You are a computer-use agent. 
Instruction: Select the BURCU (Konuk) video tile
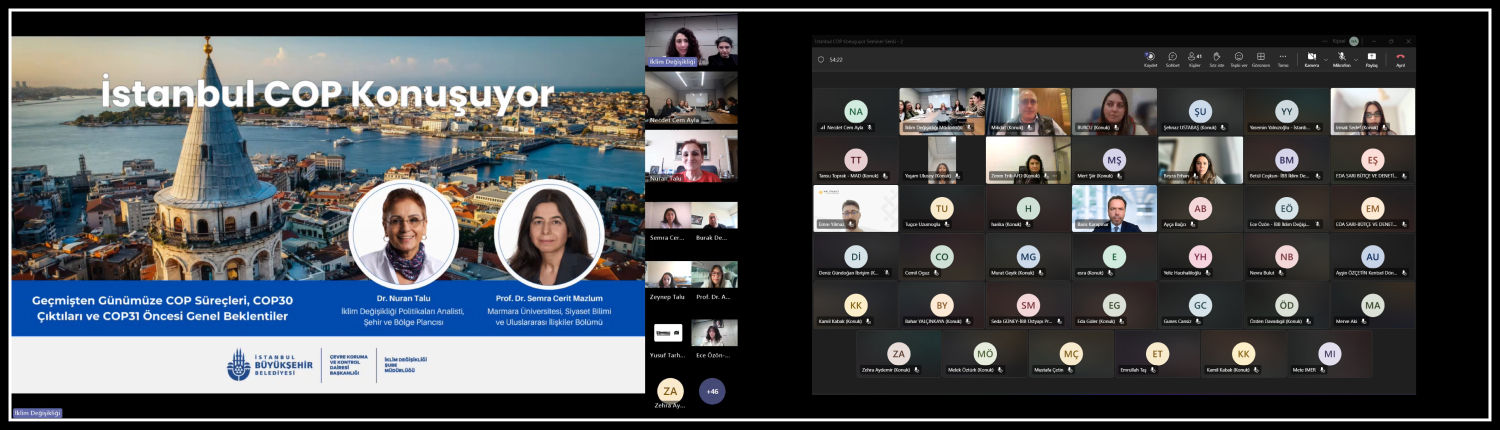coord(1114,111)
